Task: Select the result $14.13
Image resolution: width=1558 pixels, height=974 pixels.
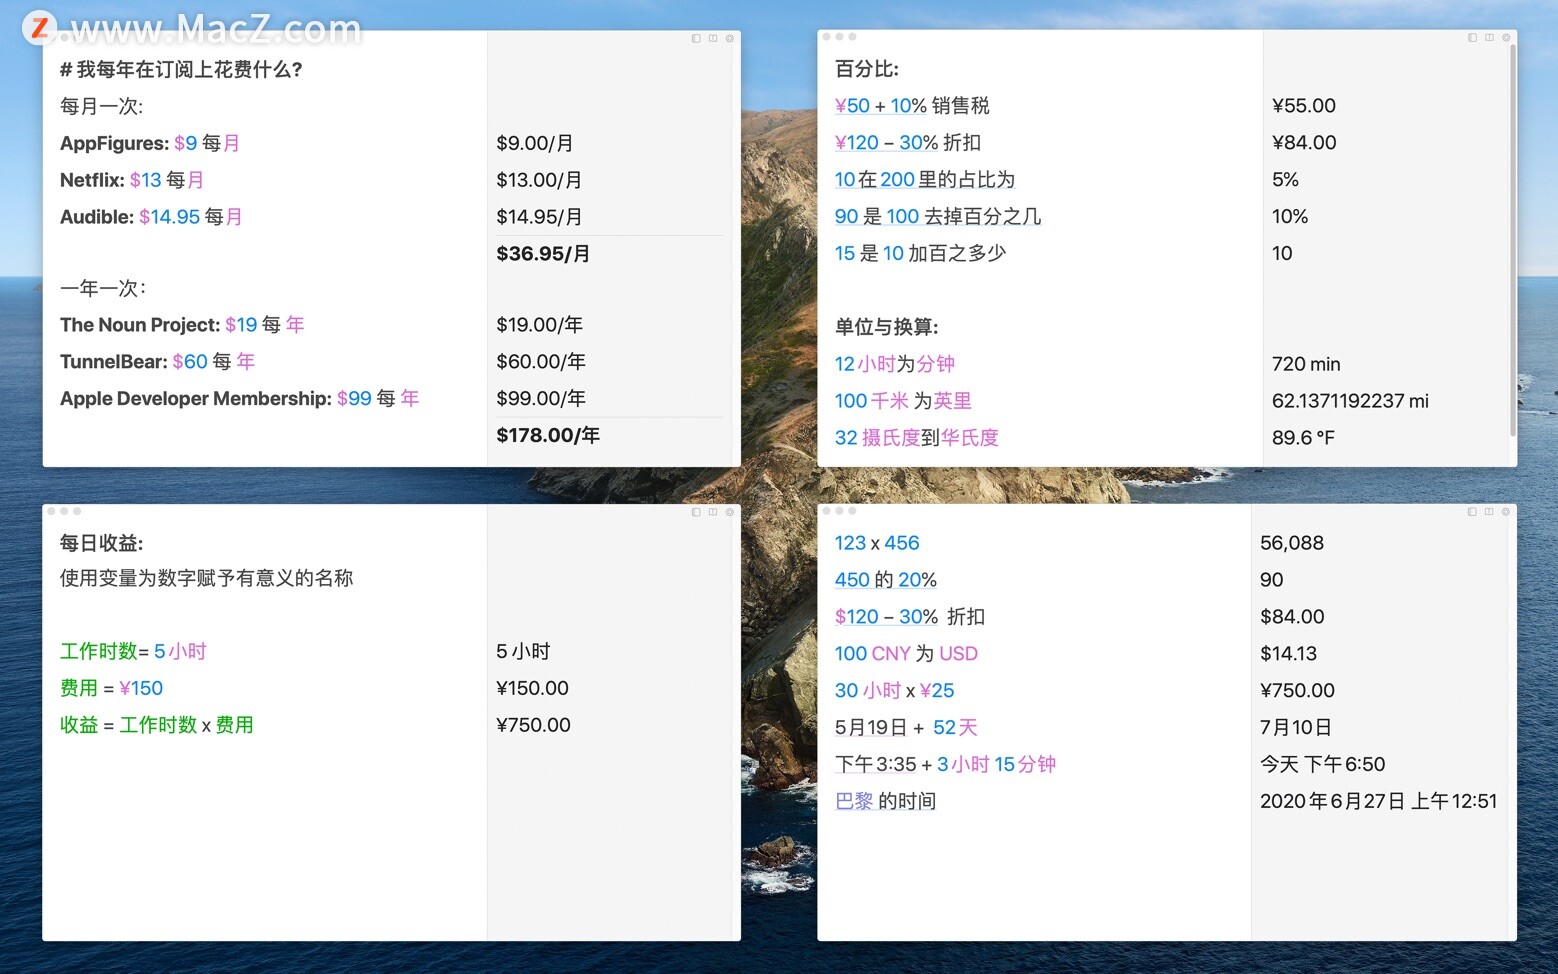Action: (x=1288, y=654)
